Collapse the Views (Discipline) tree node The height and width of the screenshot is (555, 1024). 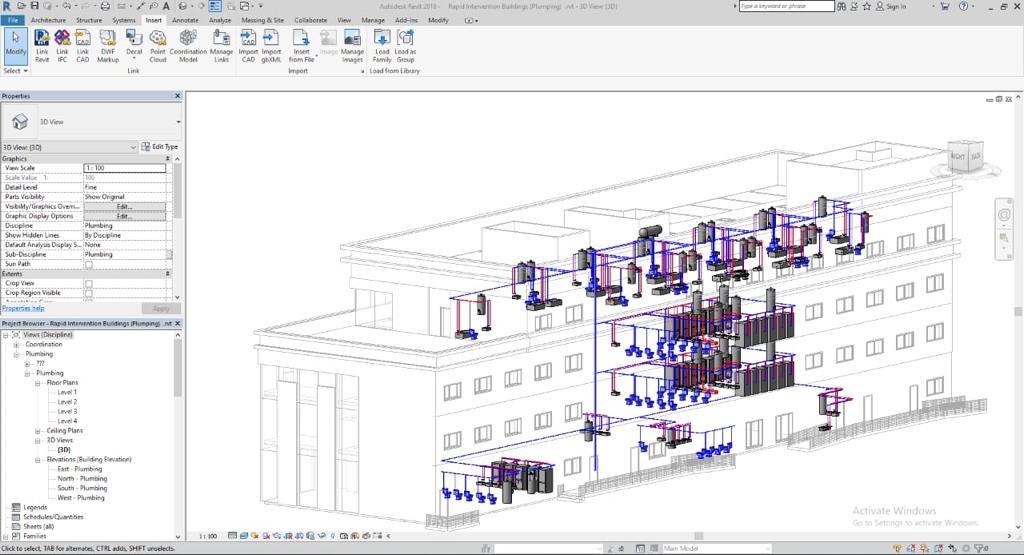click(x=6, y=335)
